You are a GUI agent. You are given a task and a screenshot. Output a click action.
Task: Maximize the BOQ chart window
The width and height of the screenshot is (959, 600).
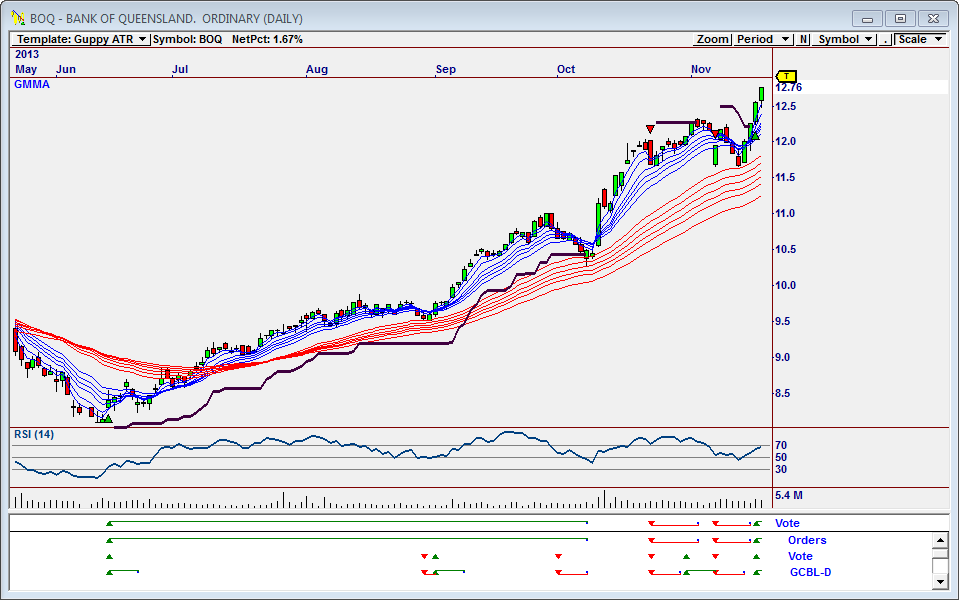[x=900, y=18]
